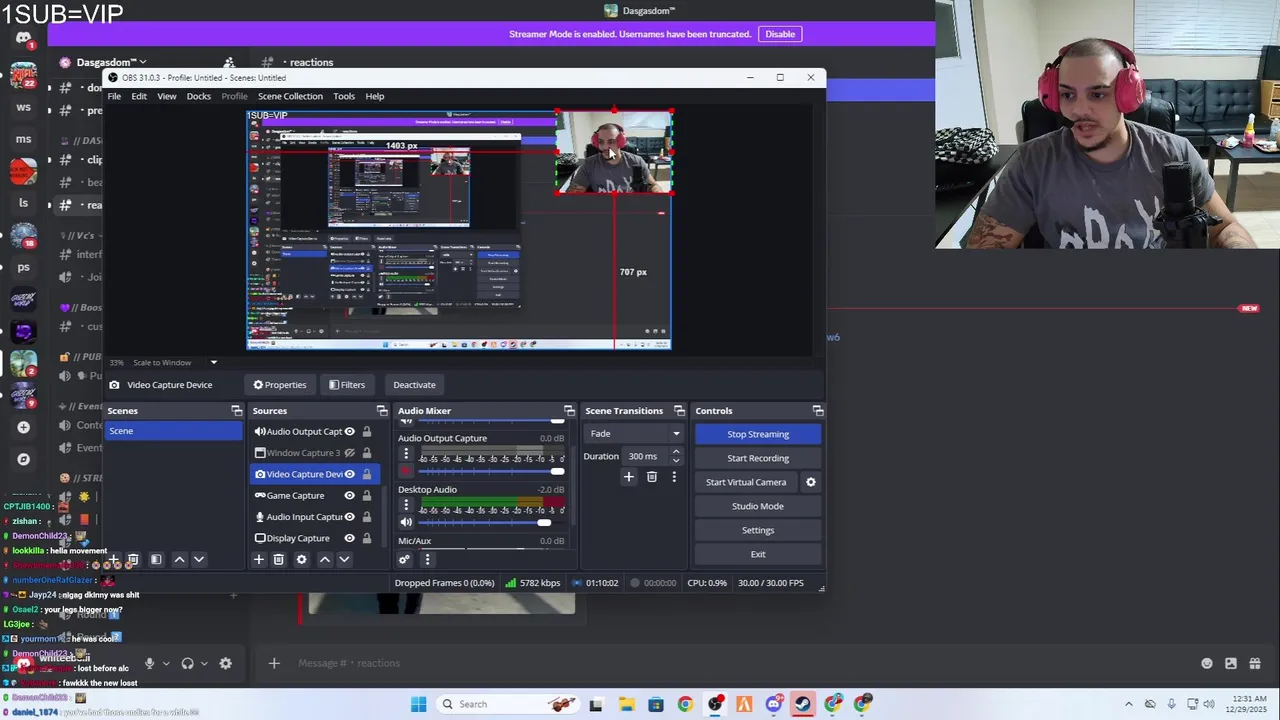Click Start Recording button

coord(758,458)
